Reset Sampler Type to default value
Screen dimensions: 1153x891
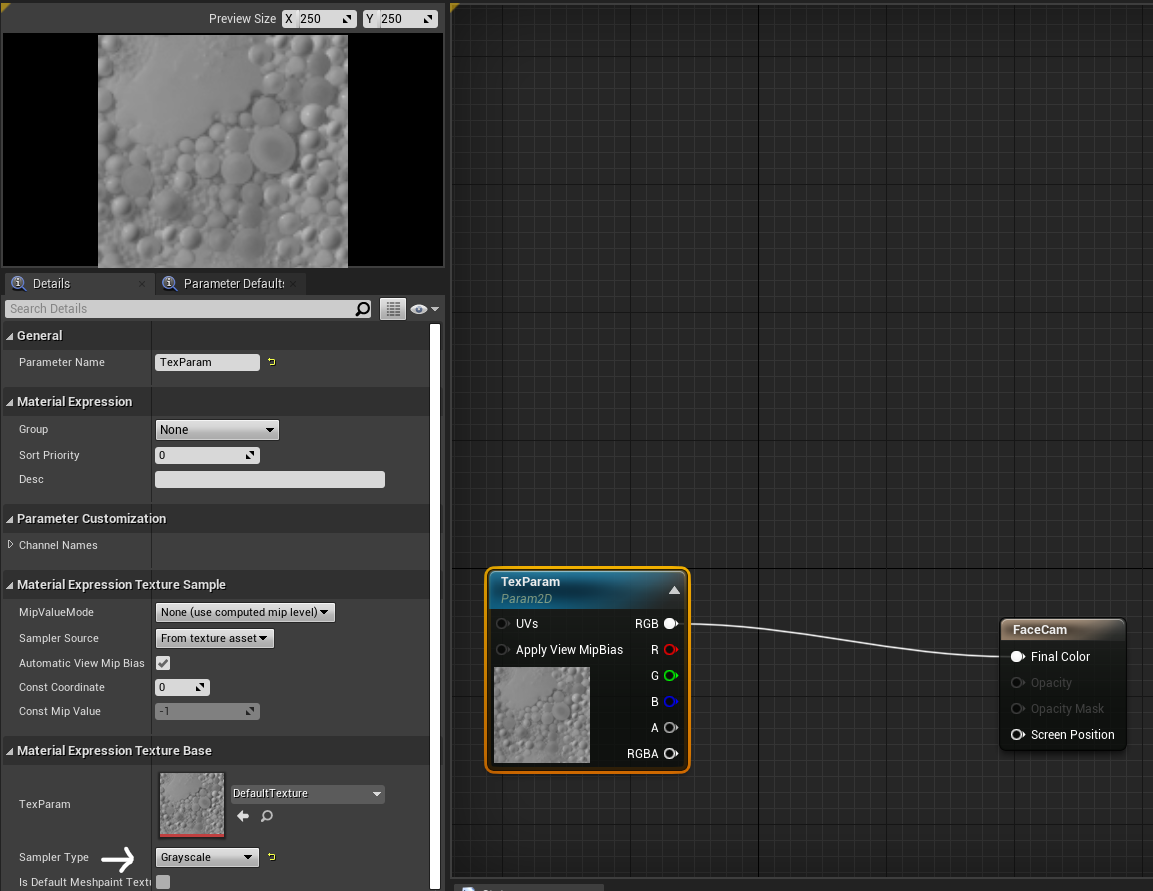coord(271,857)
